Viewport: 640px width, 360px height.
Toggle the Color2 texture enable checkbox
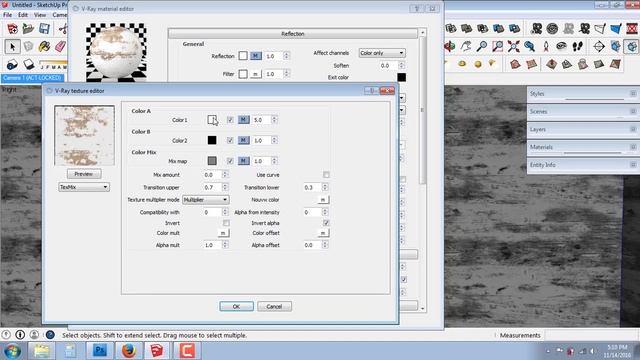(230, 140)
